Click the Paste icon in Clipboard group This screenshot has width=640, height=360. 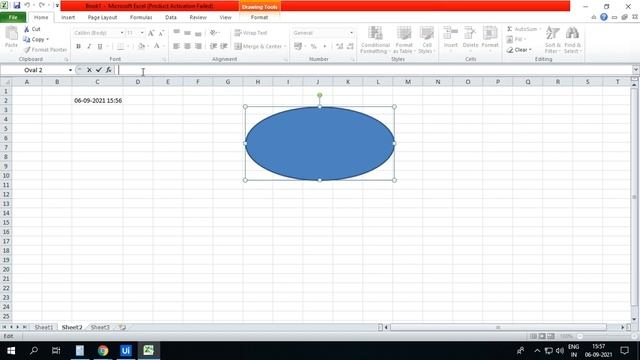pyautogui.click(x=11, y=34)
